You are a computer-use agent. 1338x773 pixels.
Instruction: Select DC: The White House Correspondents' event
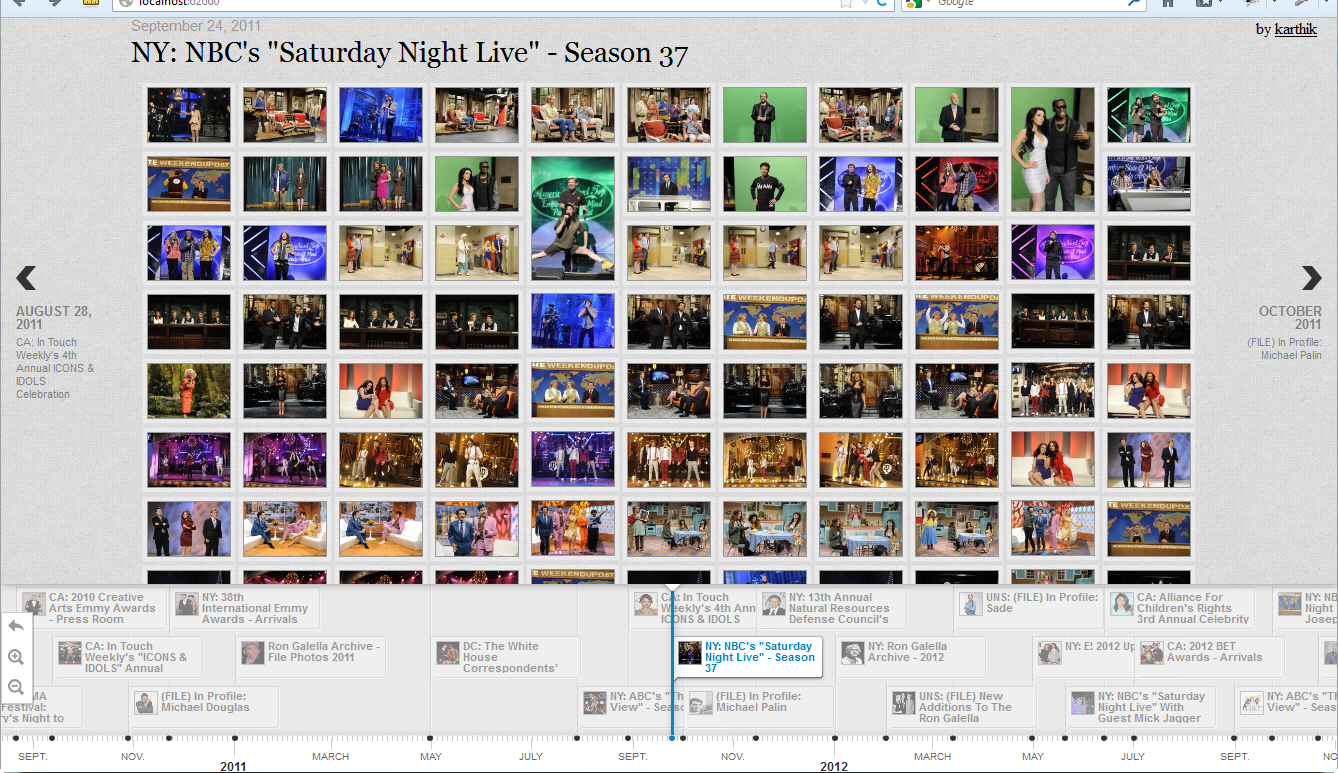click(506, 657)
